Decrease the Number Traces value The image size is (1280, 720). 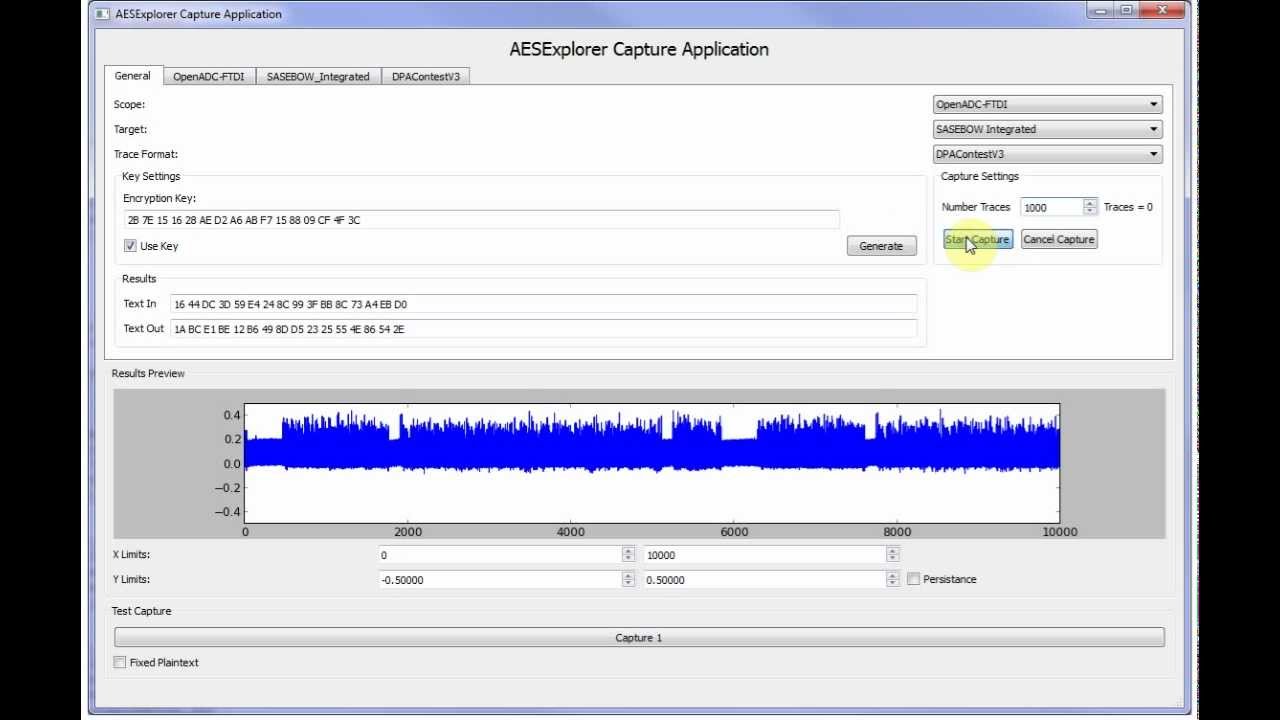(1090, 211)
